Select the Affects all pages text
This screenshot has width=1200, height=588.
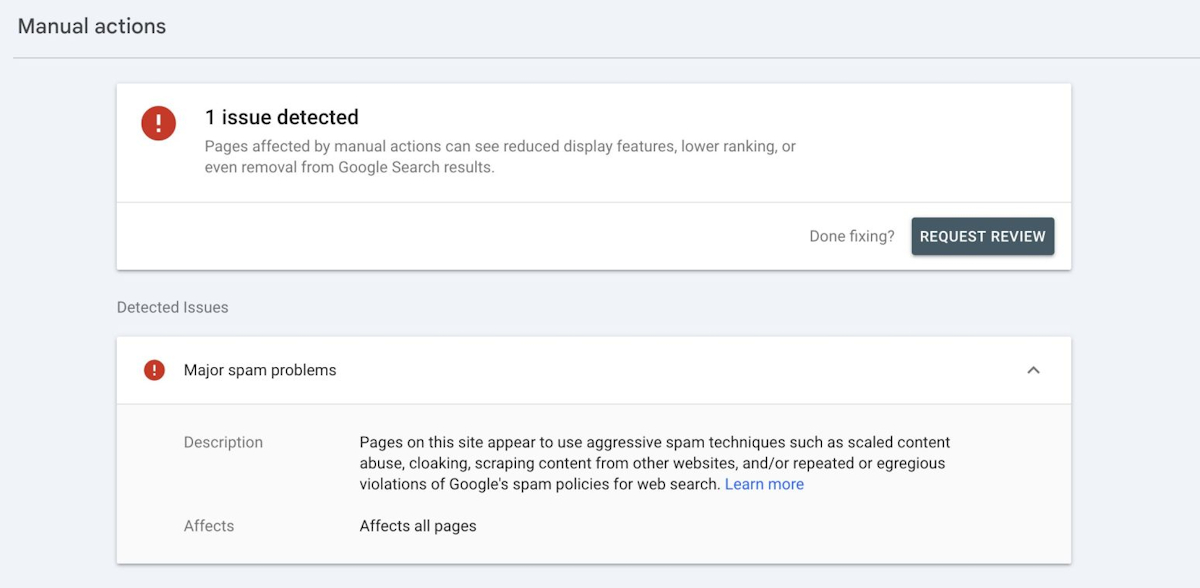point(418,525)
